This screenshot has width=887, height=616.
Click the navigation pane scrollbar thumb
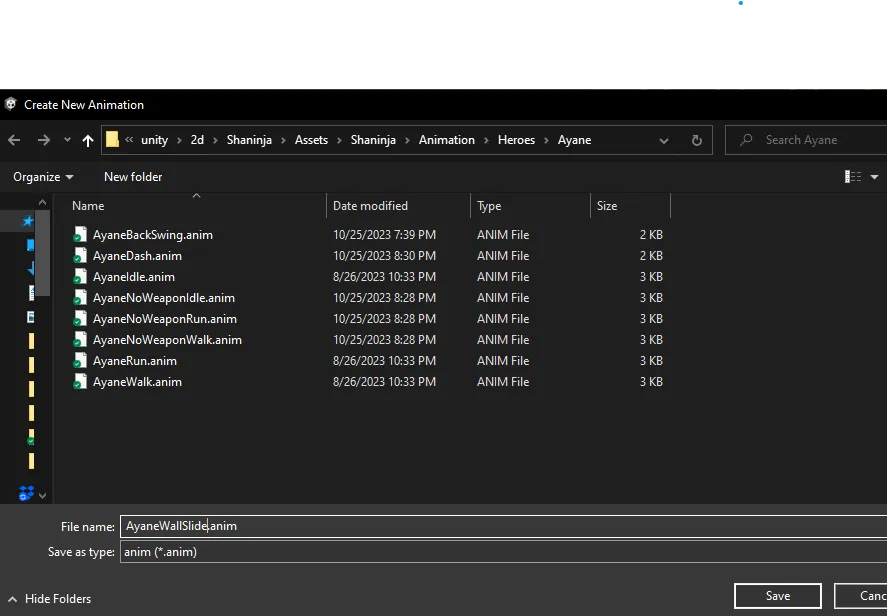[42, 253]
